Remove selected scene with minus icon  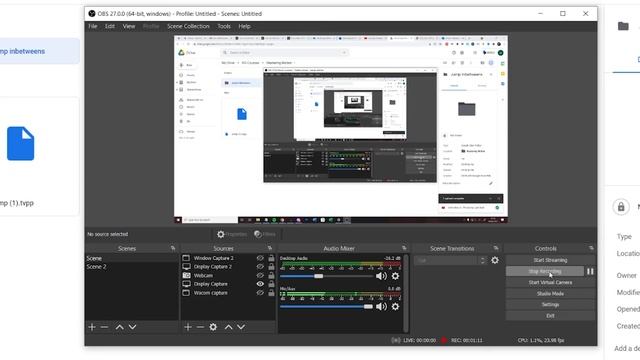tap(104, 327)
